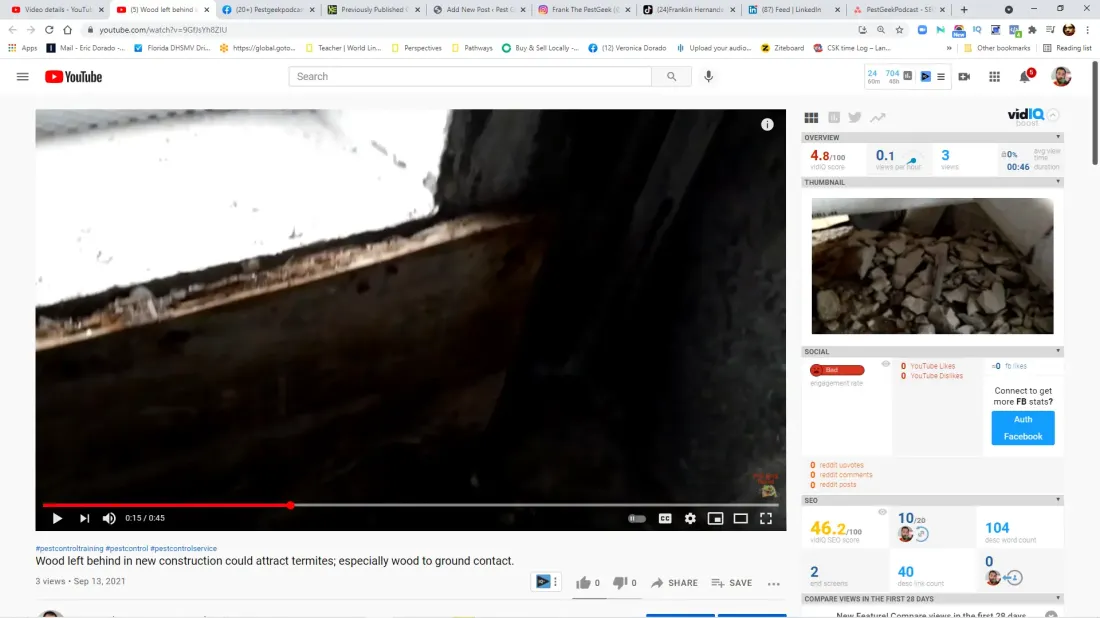Play the video with the play button
The height and width of the screenshot is (618, 1100).
[x=57, y=518]
